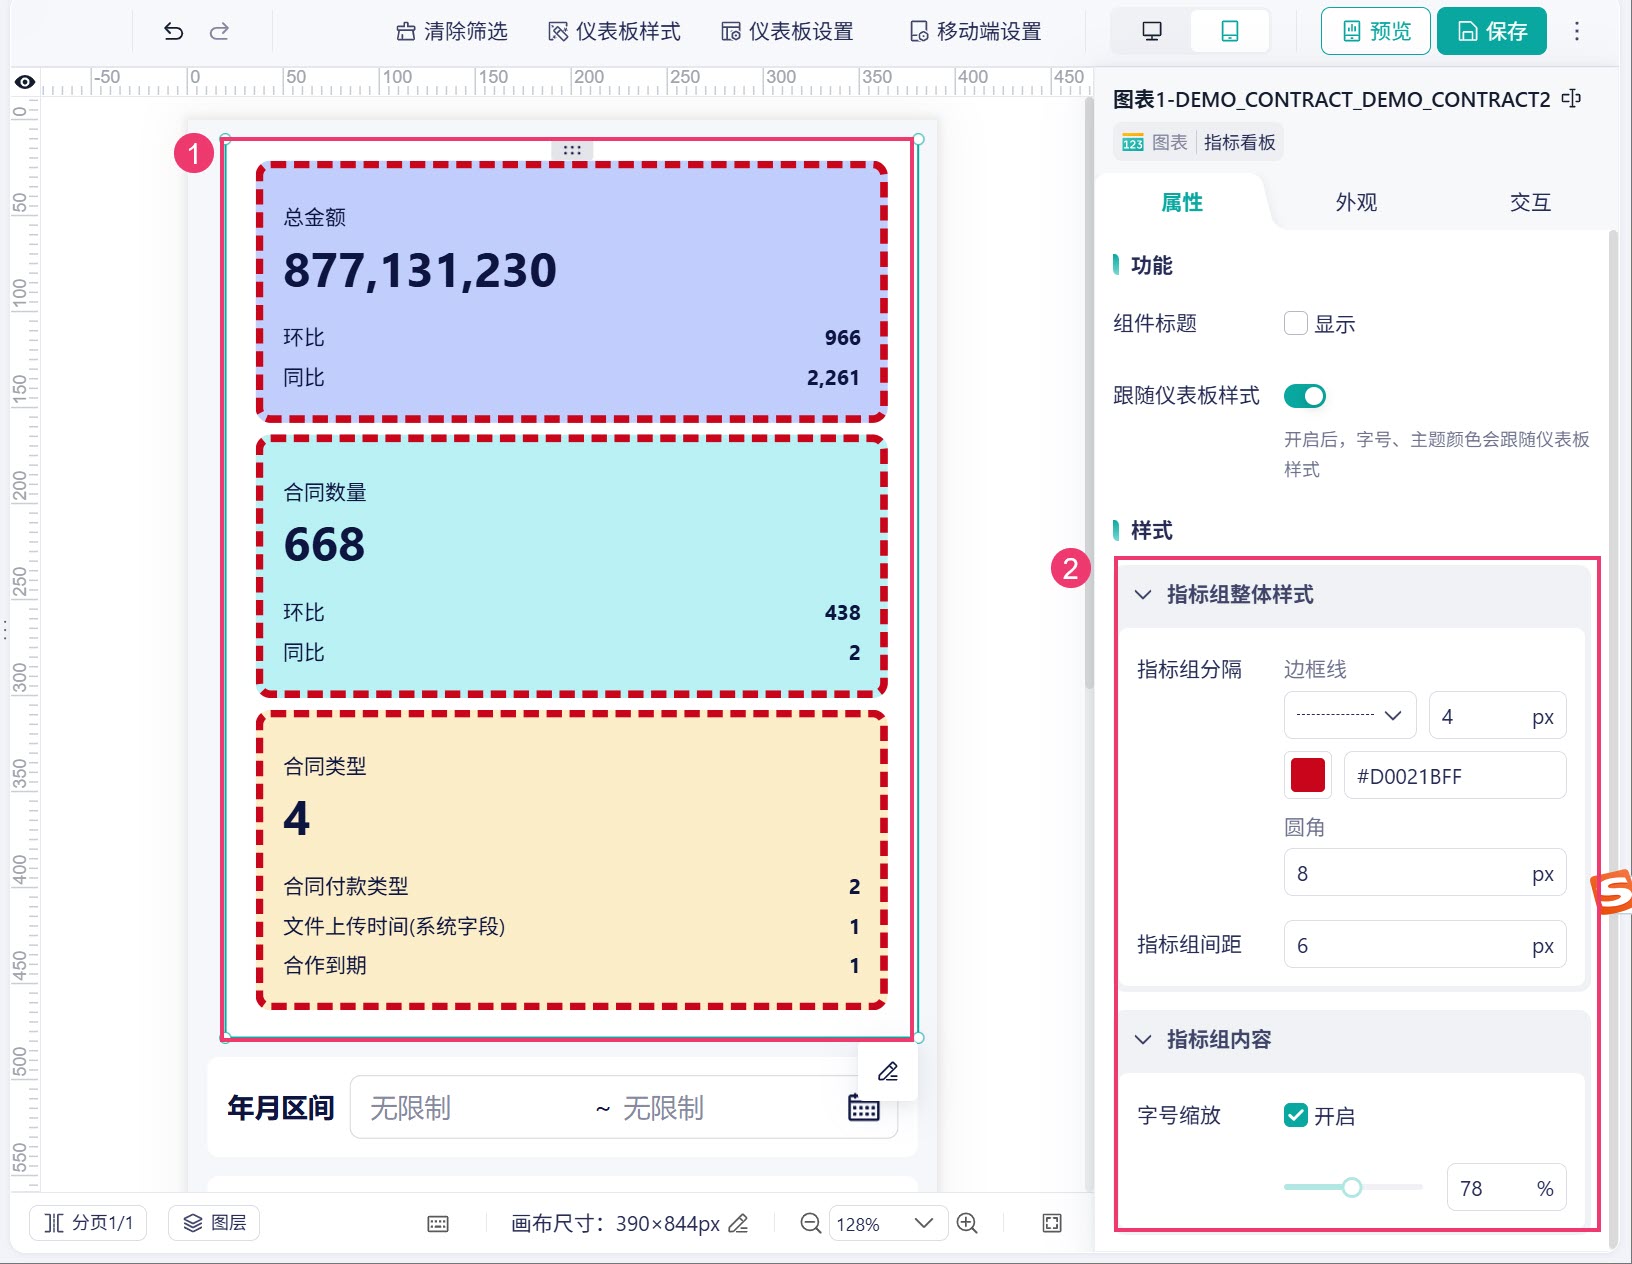
Task: Click the red border color swatch
Action: [1308, 775]
